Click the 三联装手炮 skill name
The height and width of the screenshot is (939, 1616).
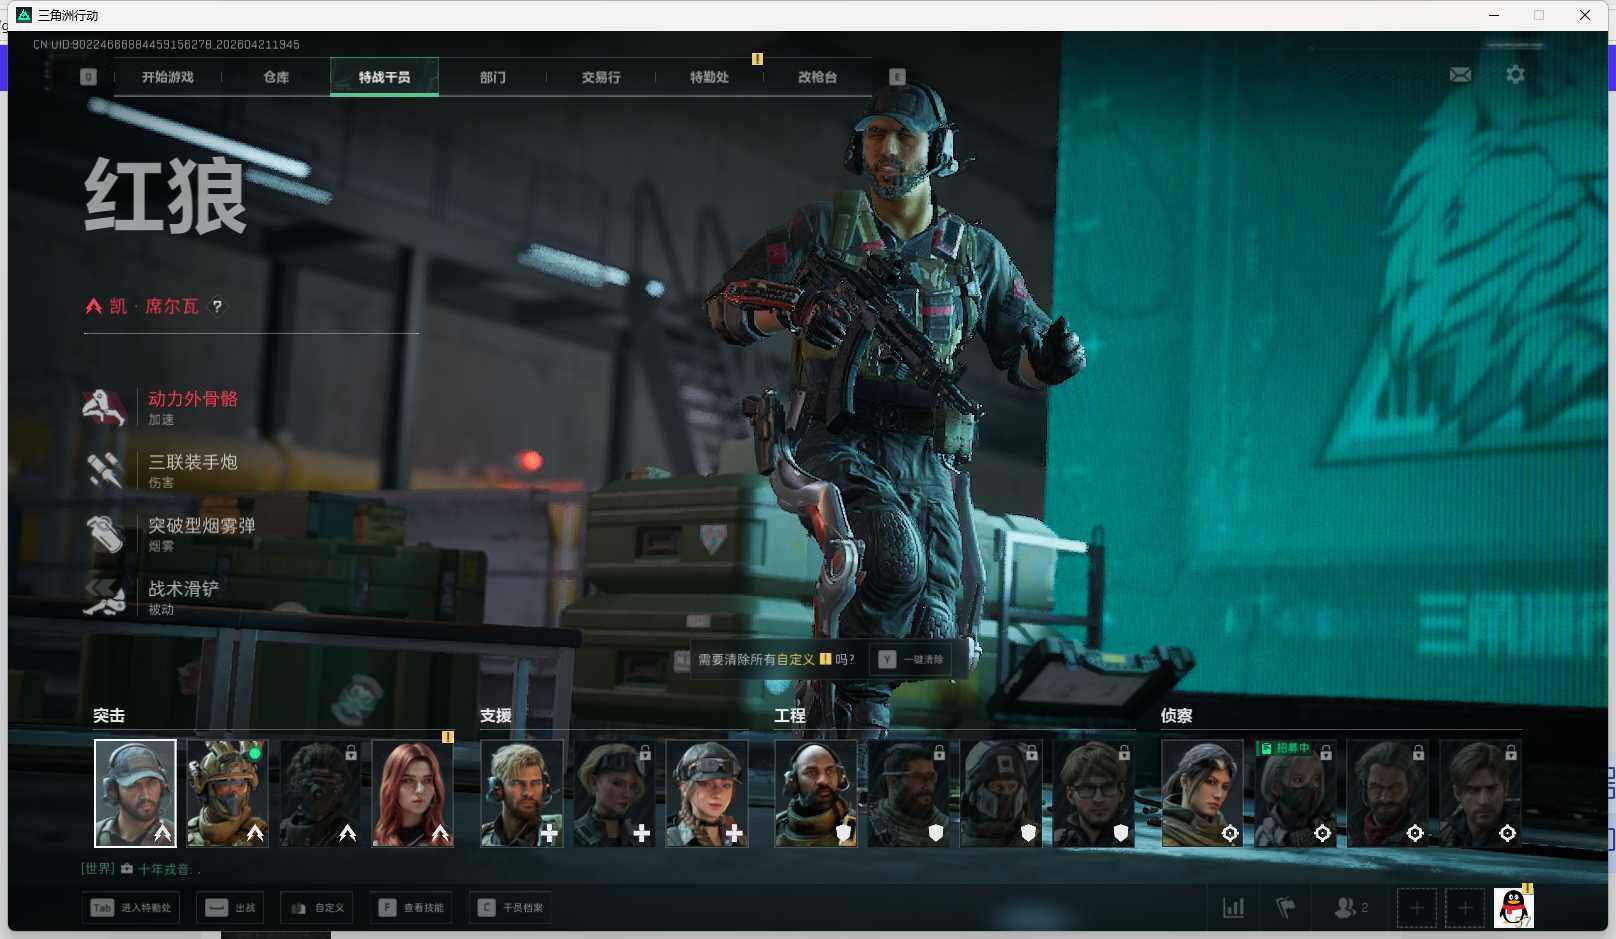(193, 462)
